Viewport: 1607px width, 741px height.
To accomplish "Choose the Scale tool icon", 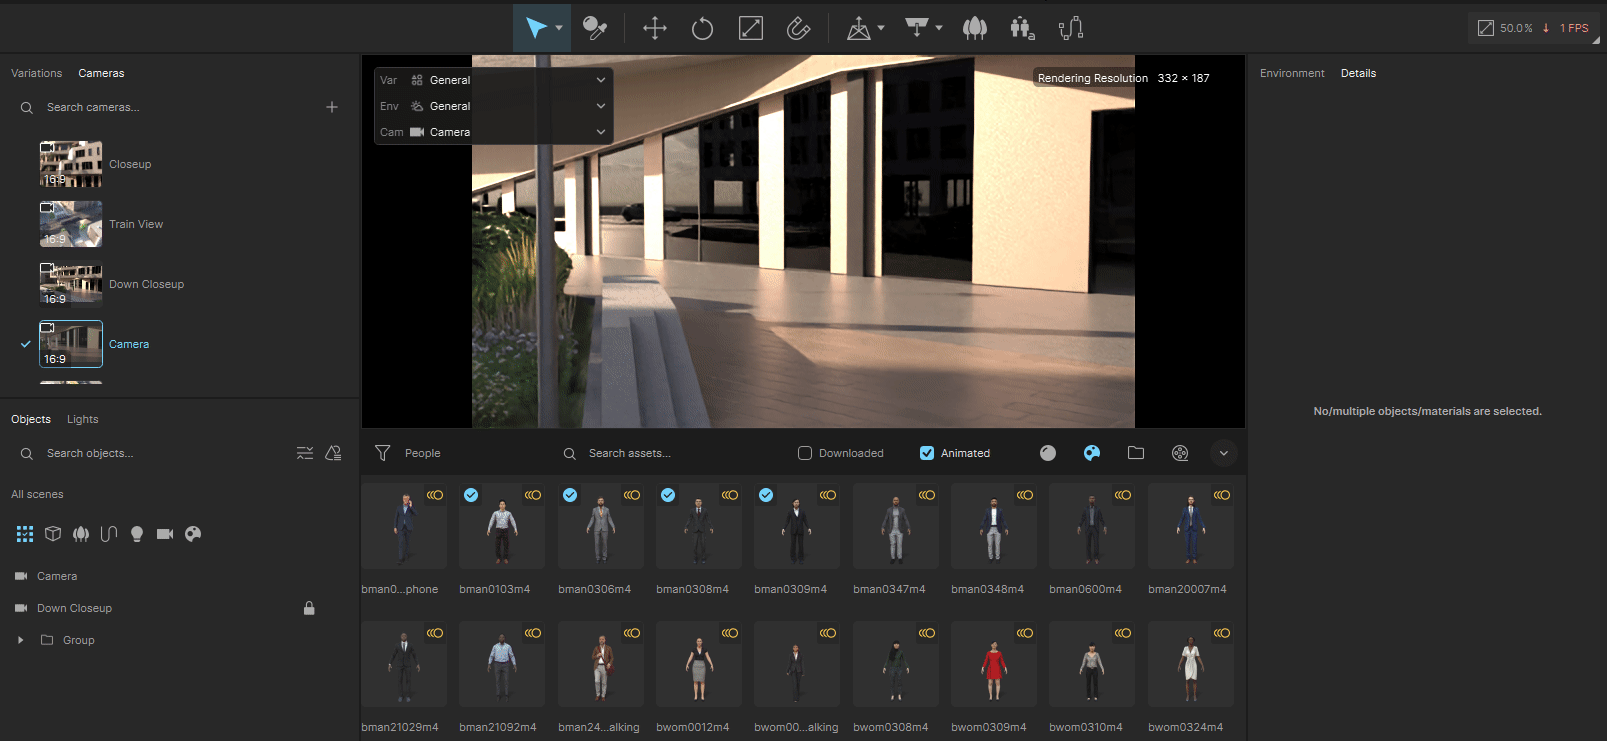I will pos(751,28).
